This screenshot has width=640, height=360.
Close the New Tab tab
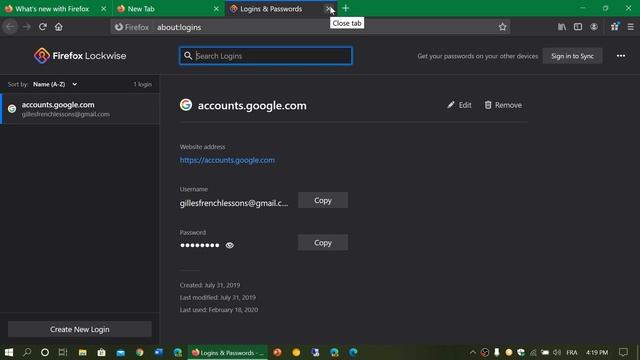[x=216, y=9]
